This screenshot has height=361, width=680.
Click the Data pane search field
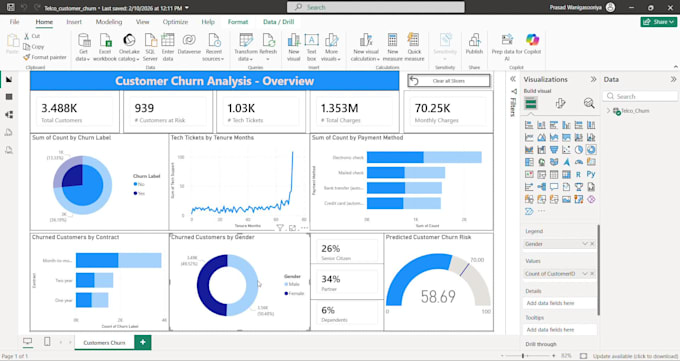(641, 96)
